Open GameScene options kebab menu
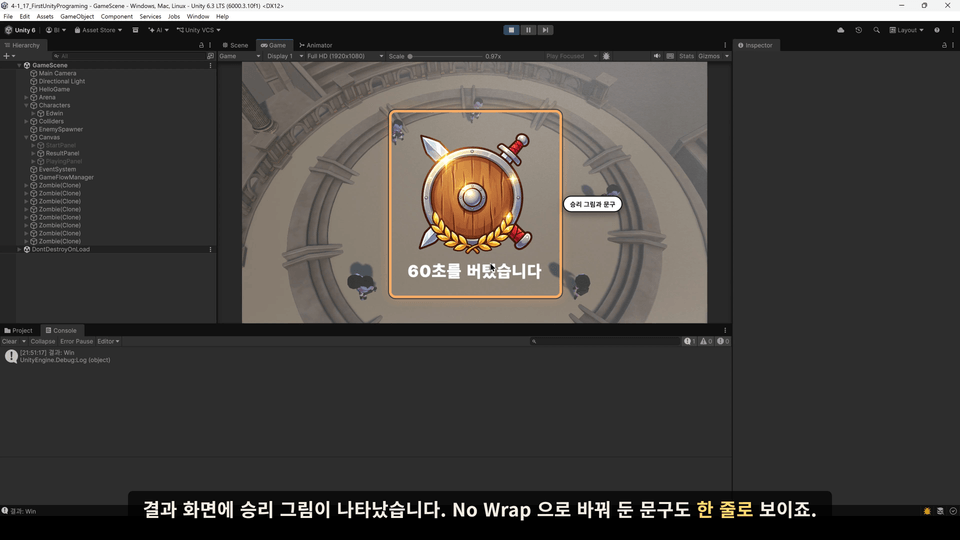This screenshot has width=960, height=540. click(x=211, y=65)
